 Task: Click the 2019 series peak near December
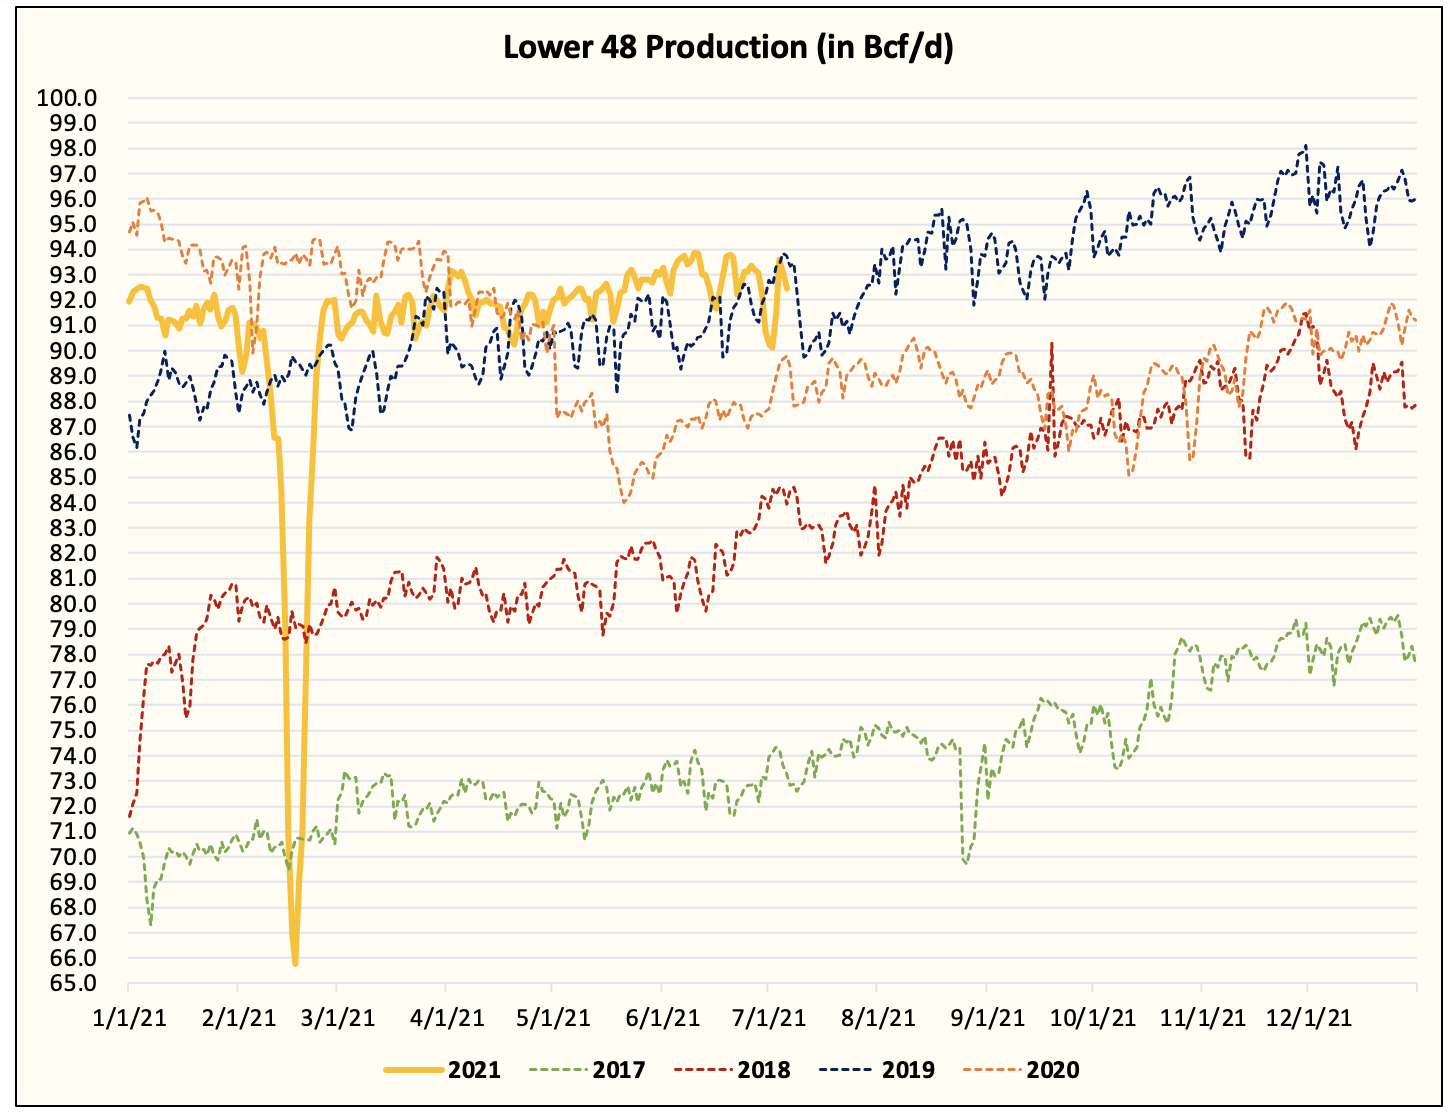click(1305, 147)
